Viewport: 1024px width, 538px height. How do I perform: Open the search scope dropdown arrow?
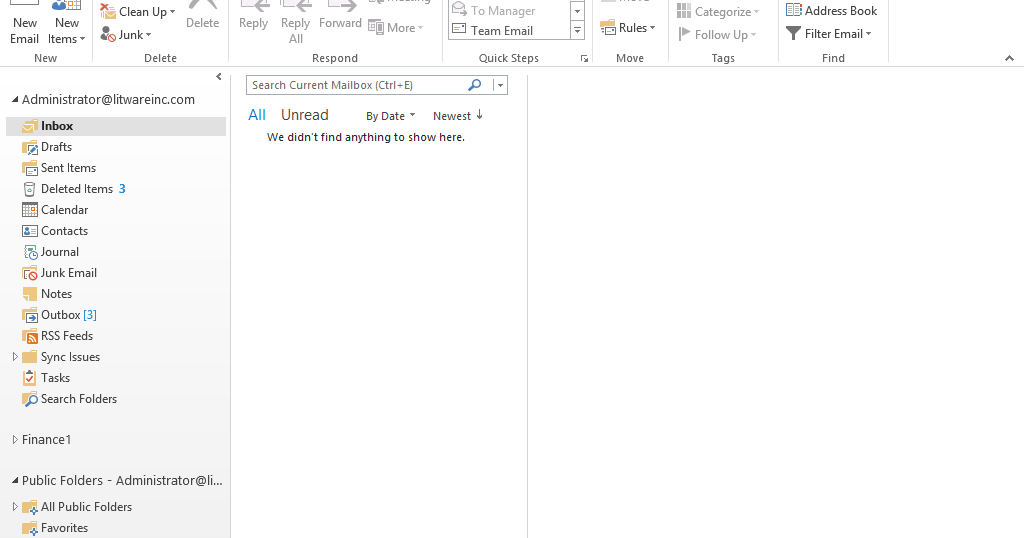(x=500, y=86)
